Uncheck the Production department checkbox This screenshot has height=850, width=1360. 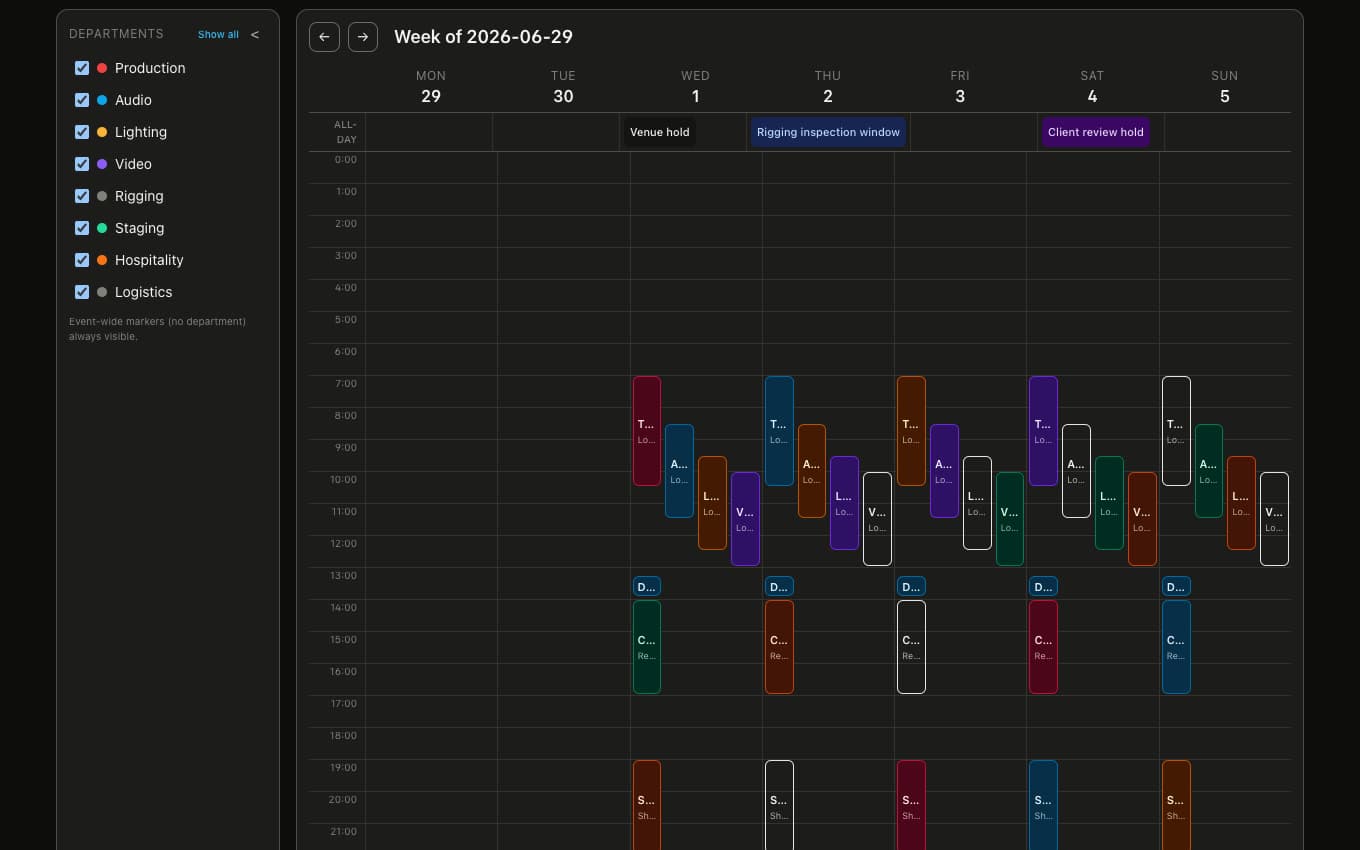tap(82, 68)
